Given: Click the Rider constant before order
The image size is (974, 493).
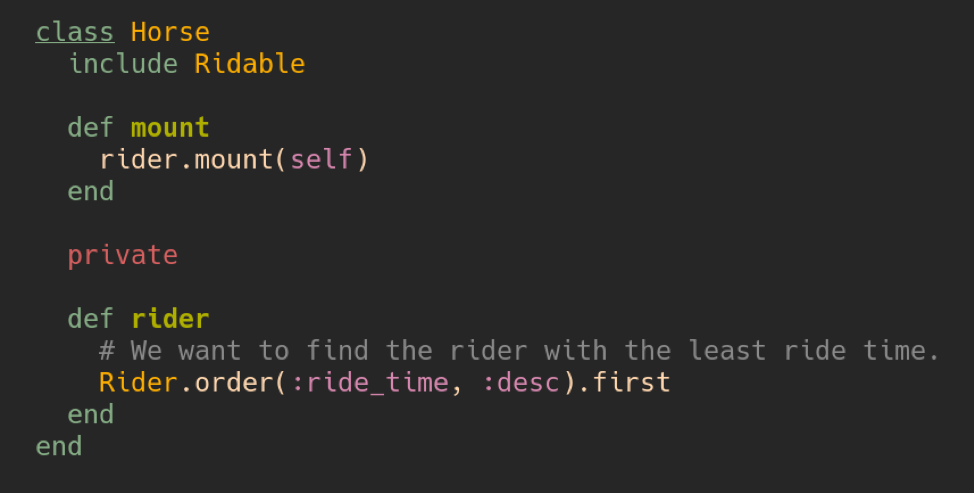Looking at the screenshot, I should [139, 382].
